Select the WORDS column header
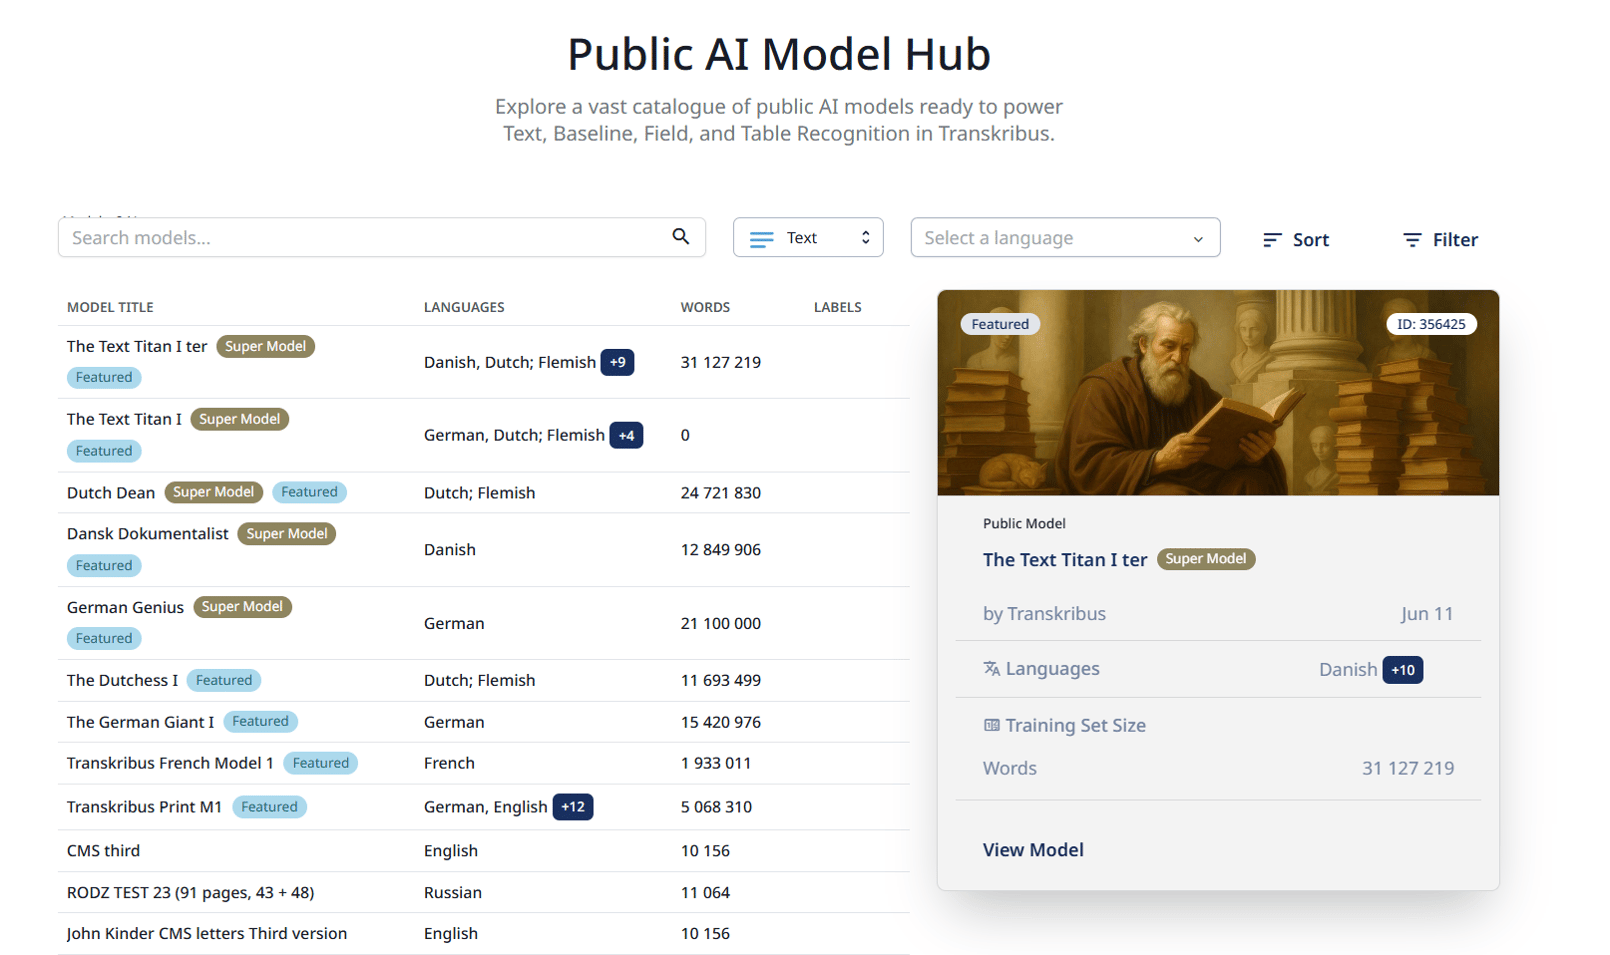The width and height of the screenshot is (1610, 955). click(x=705, y=307)
